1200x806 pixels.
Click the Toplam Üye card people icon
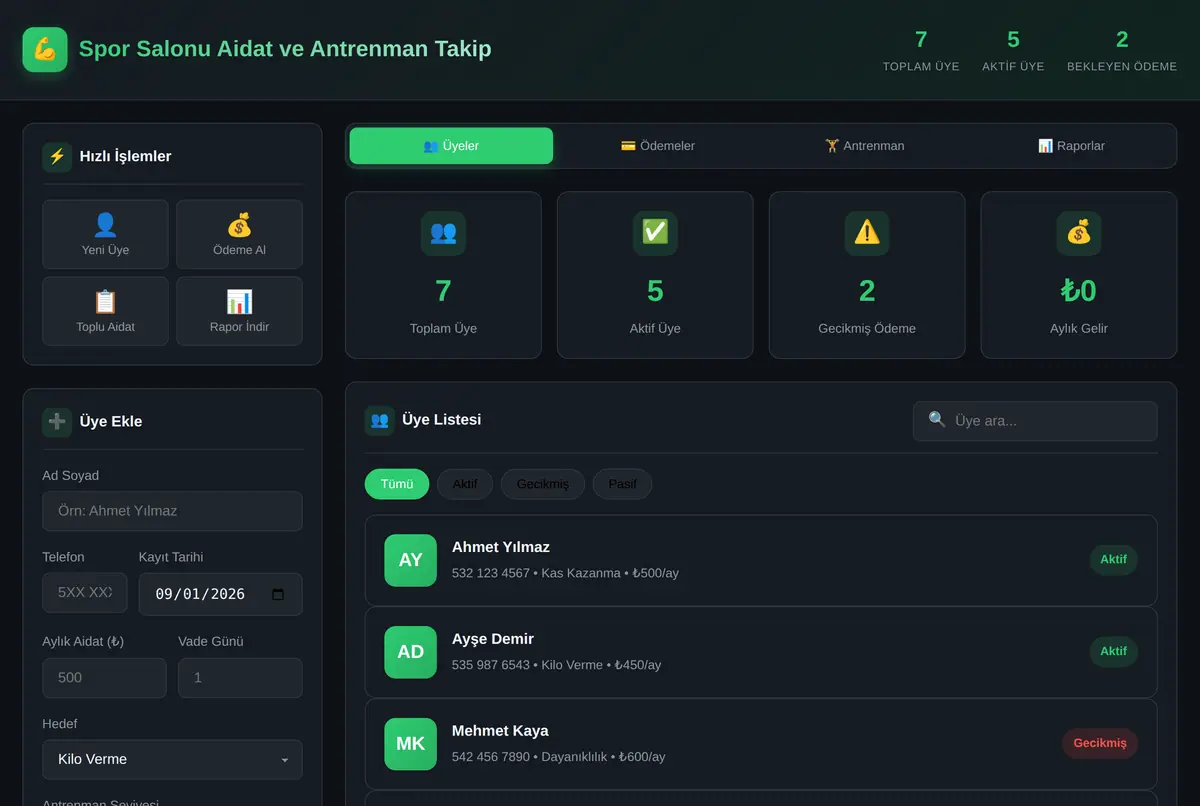(443, 233)
